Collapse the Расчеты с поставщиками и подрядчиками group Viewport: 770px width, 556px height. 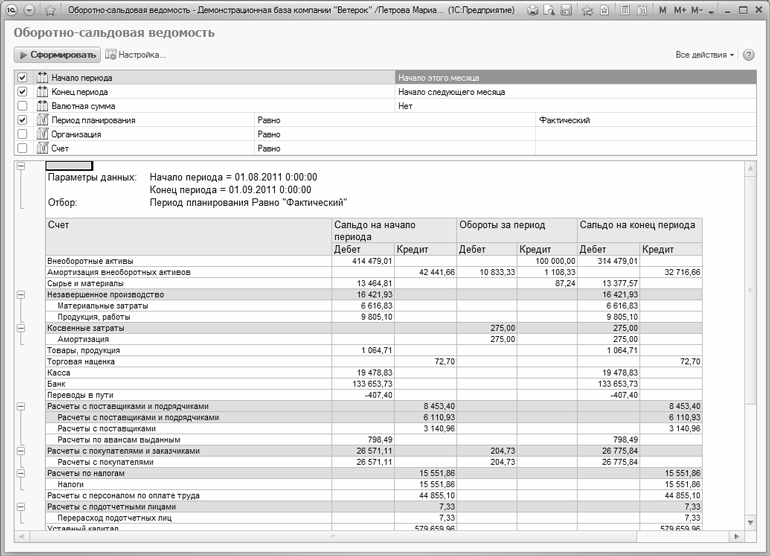click(x=22, y=407)
